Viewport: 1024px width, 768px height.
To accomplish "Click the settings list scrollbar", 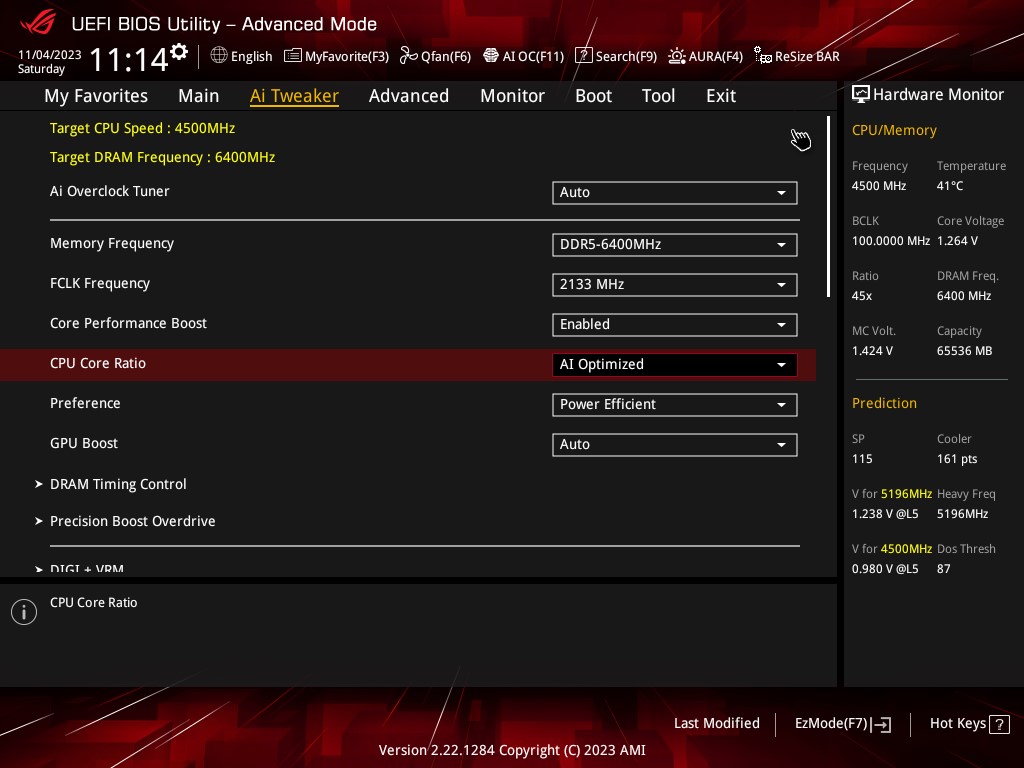I will (x=828, y=206).
